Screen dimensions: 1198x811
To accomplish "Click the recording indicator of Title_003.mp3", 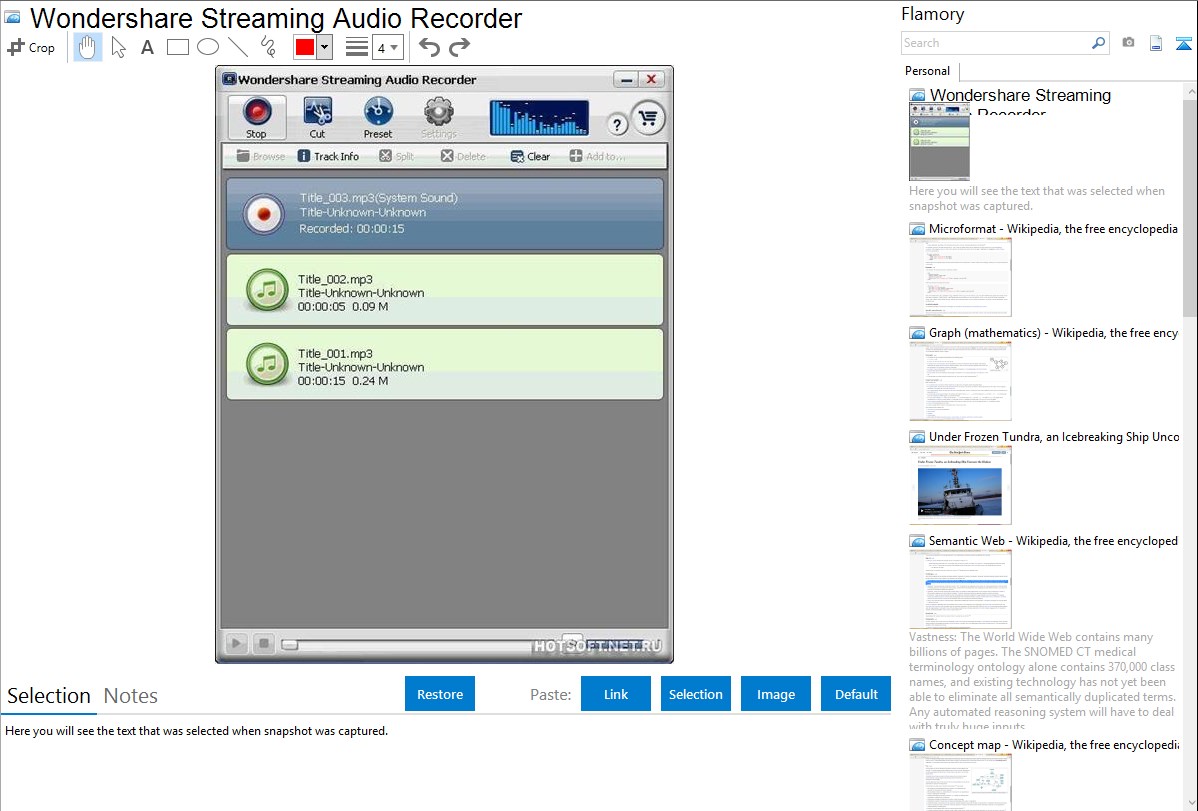I will 264,214.
